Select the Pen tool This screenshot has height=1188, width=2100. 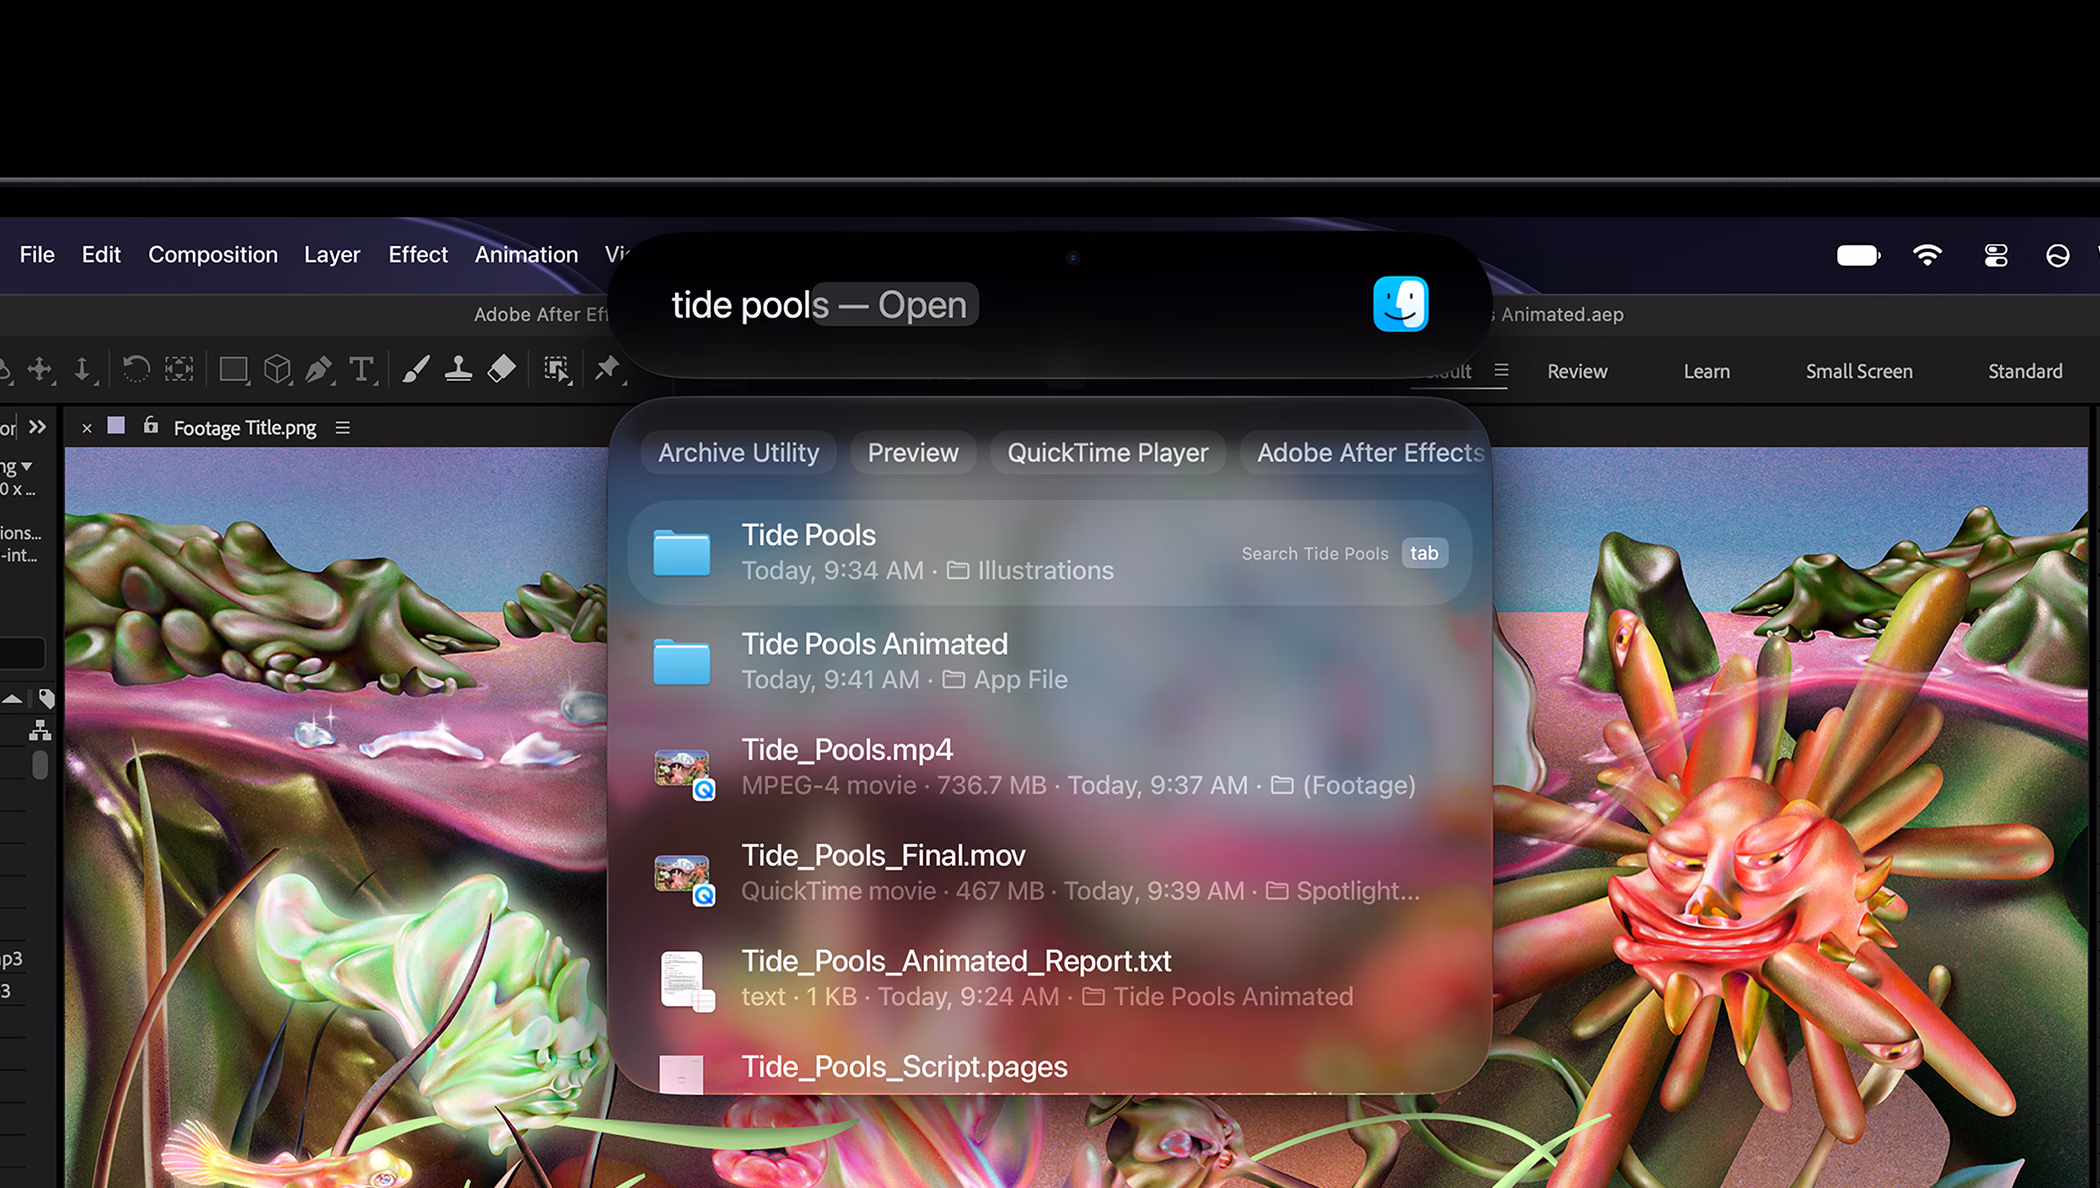pyautogui.click(x=319, y=370)
